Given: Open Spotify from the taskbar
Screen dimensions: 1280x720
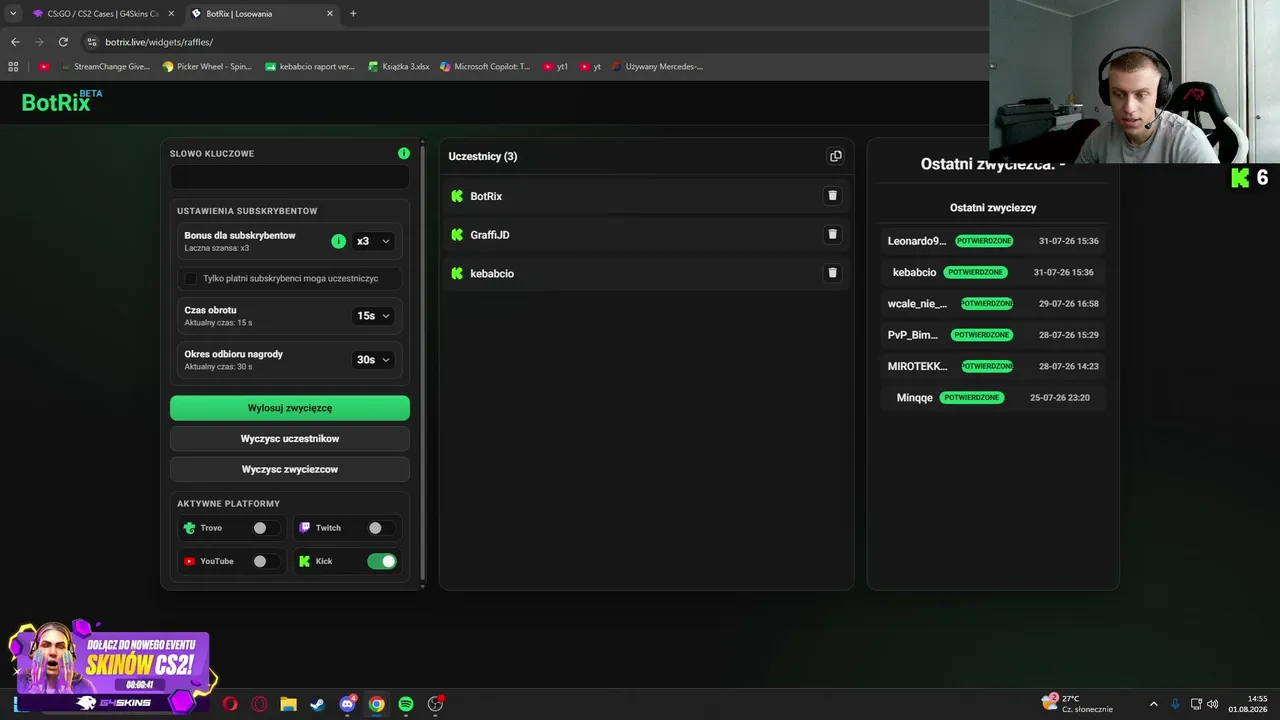Looking at the screenshot, I should click(x=405, y=704).
